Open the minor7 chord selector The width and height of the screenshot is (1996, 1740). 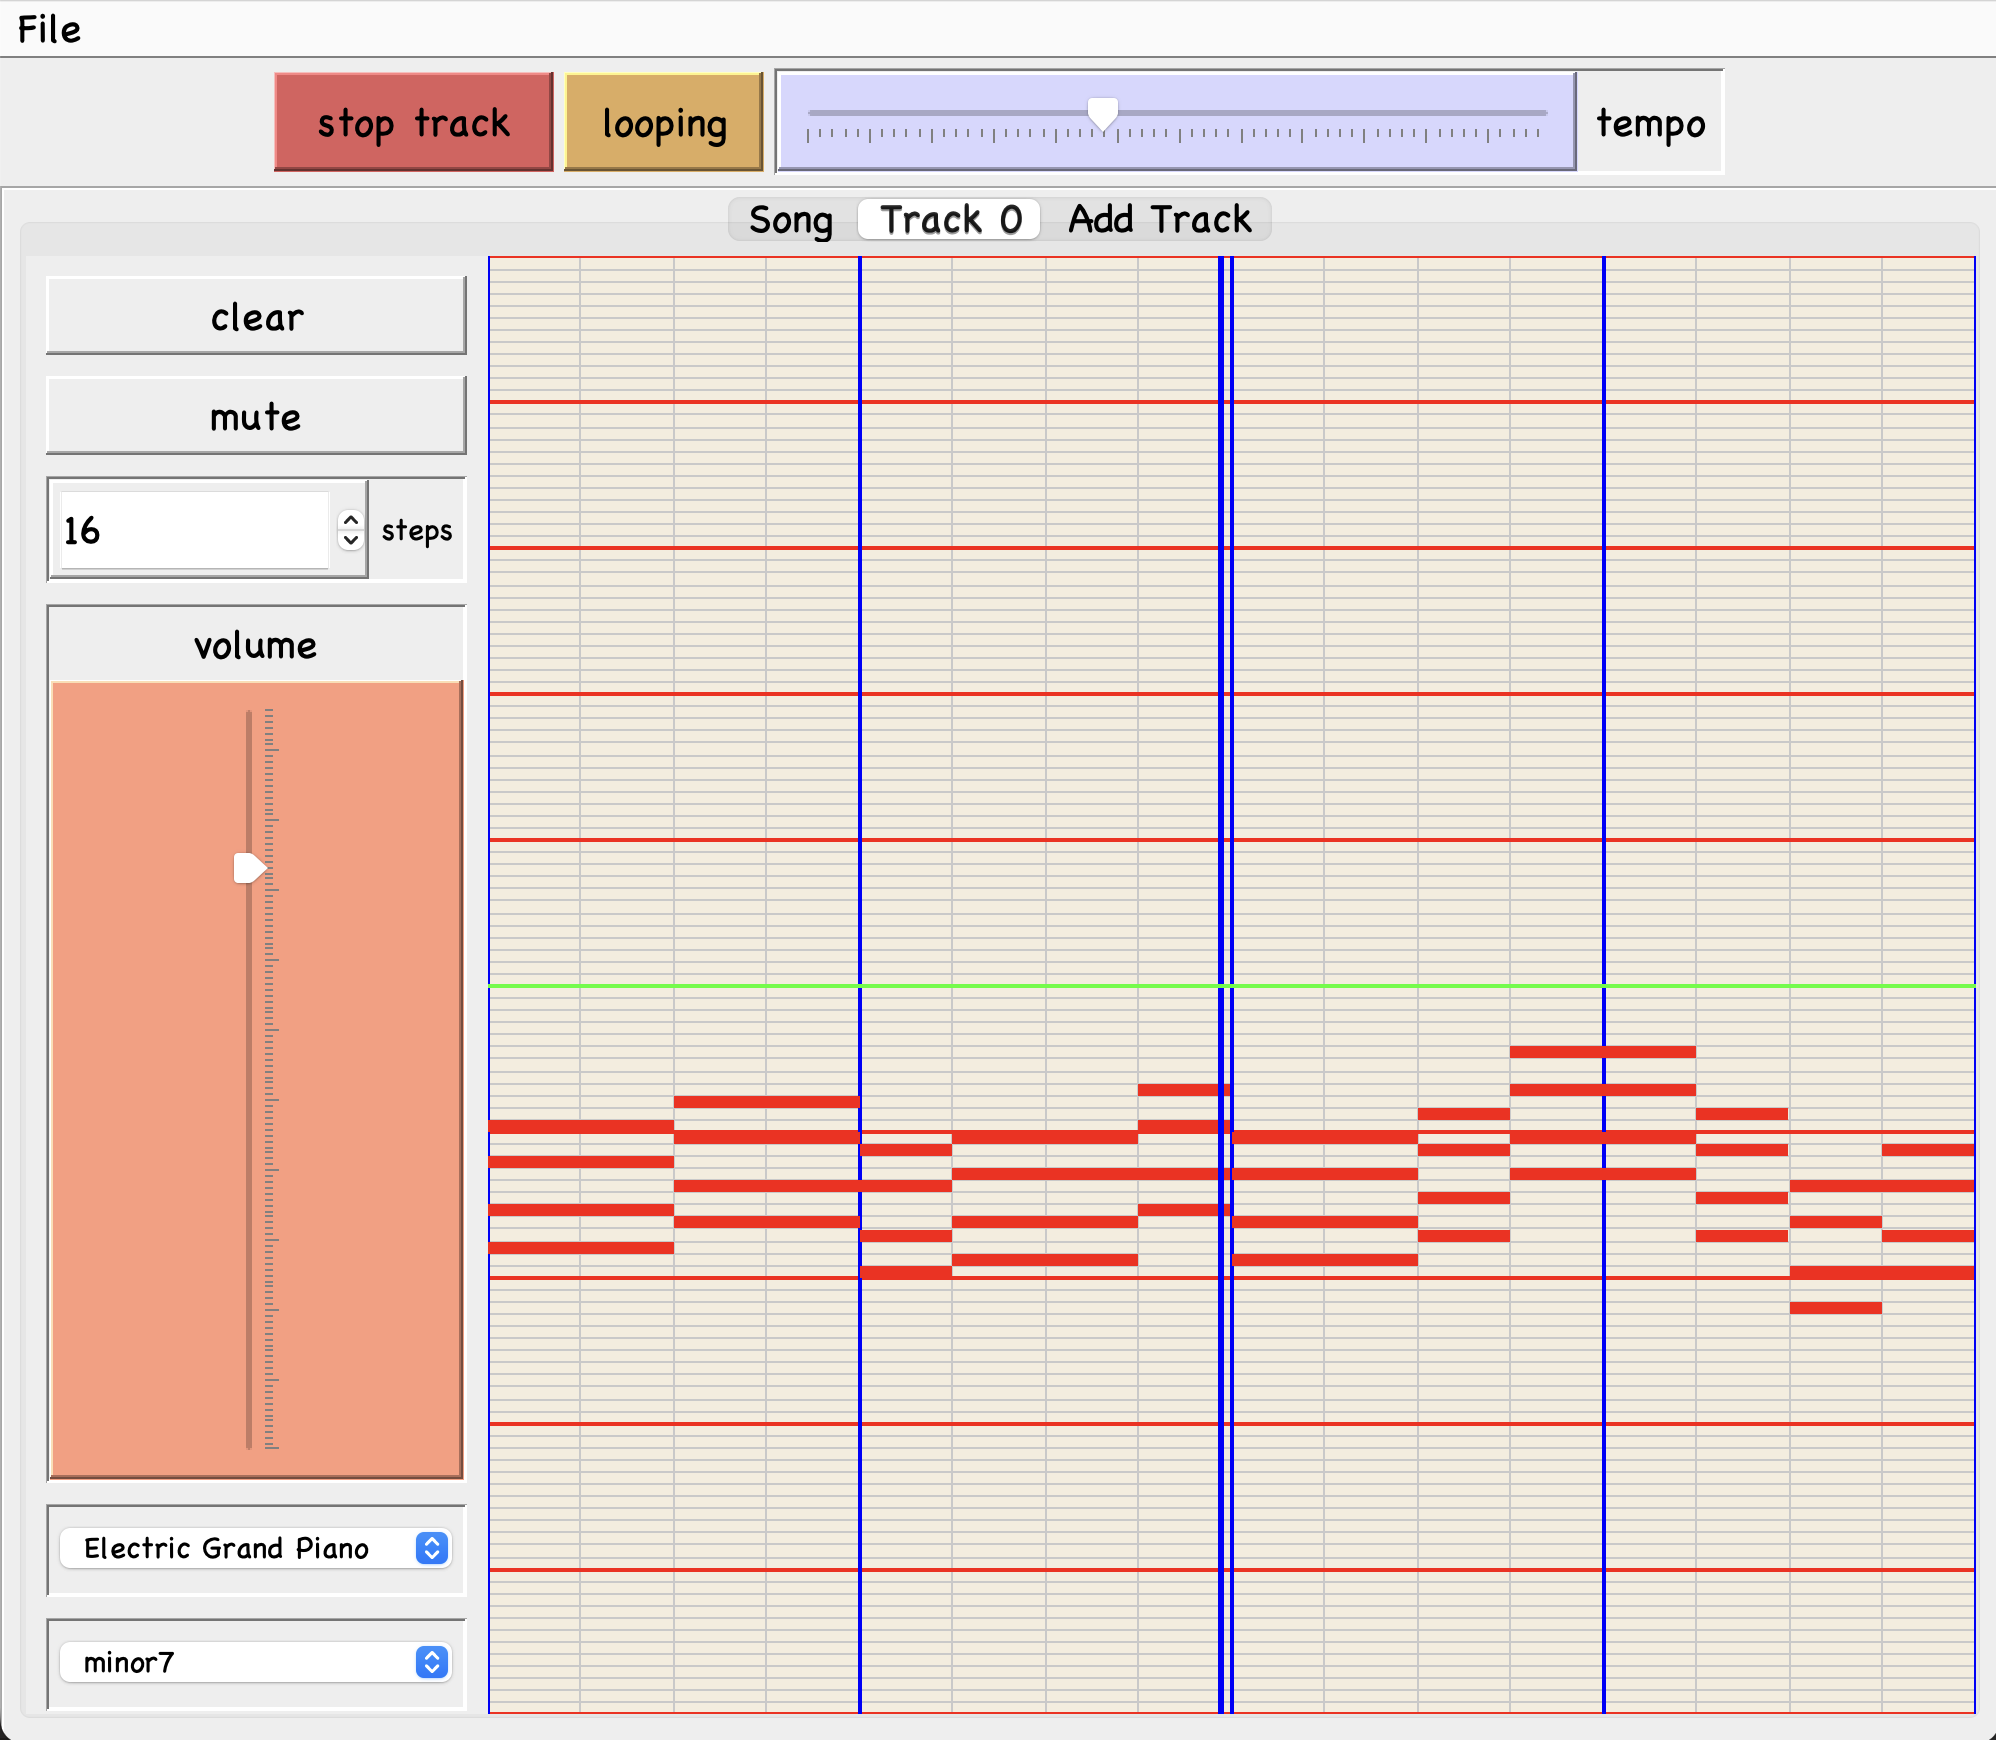click(x=256, y=1663)
